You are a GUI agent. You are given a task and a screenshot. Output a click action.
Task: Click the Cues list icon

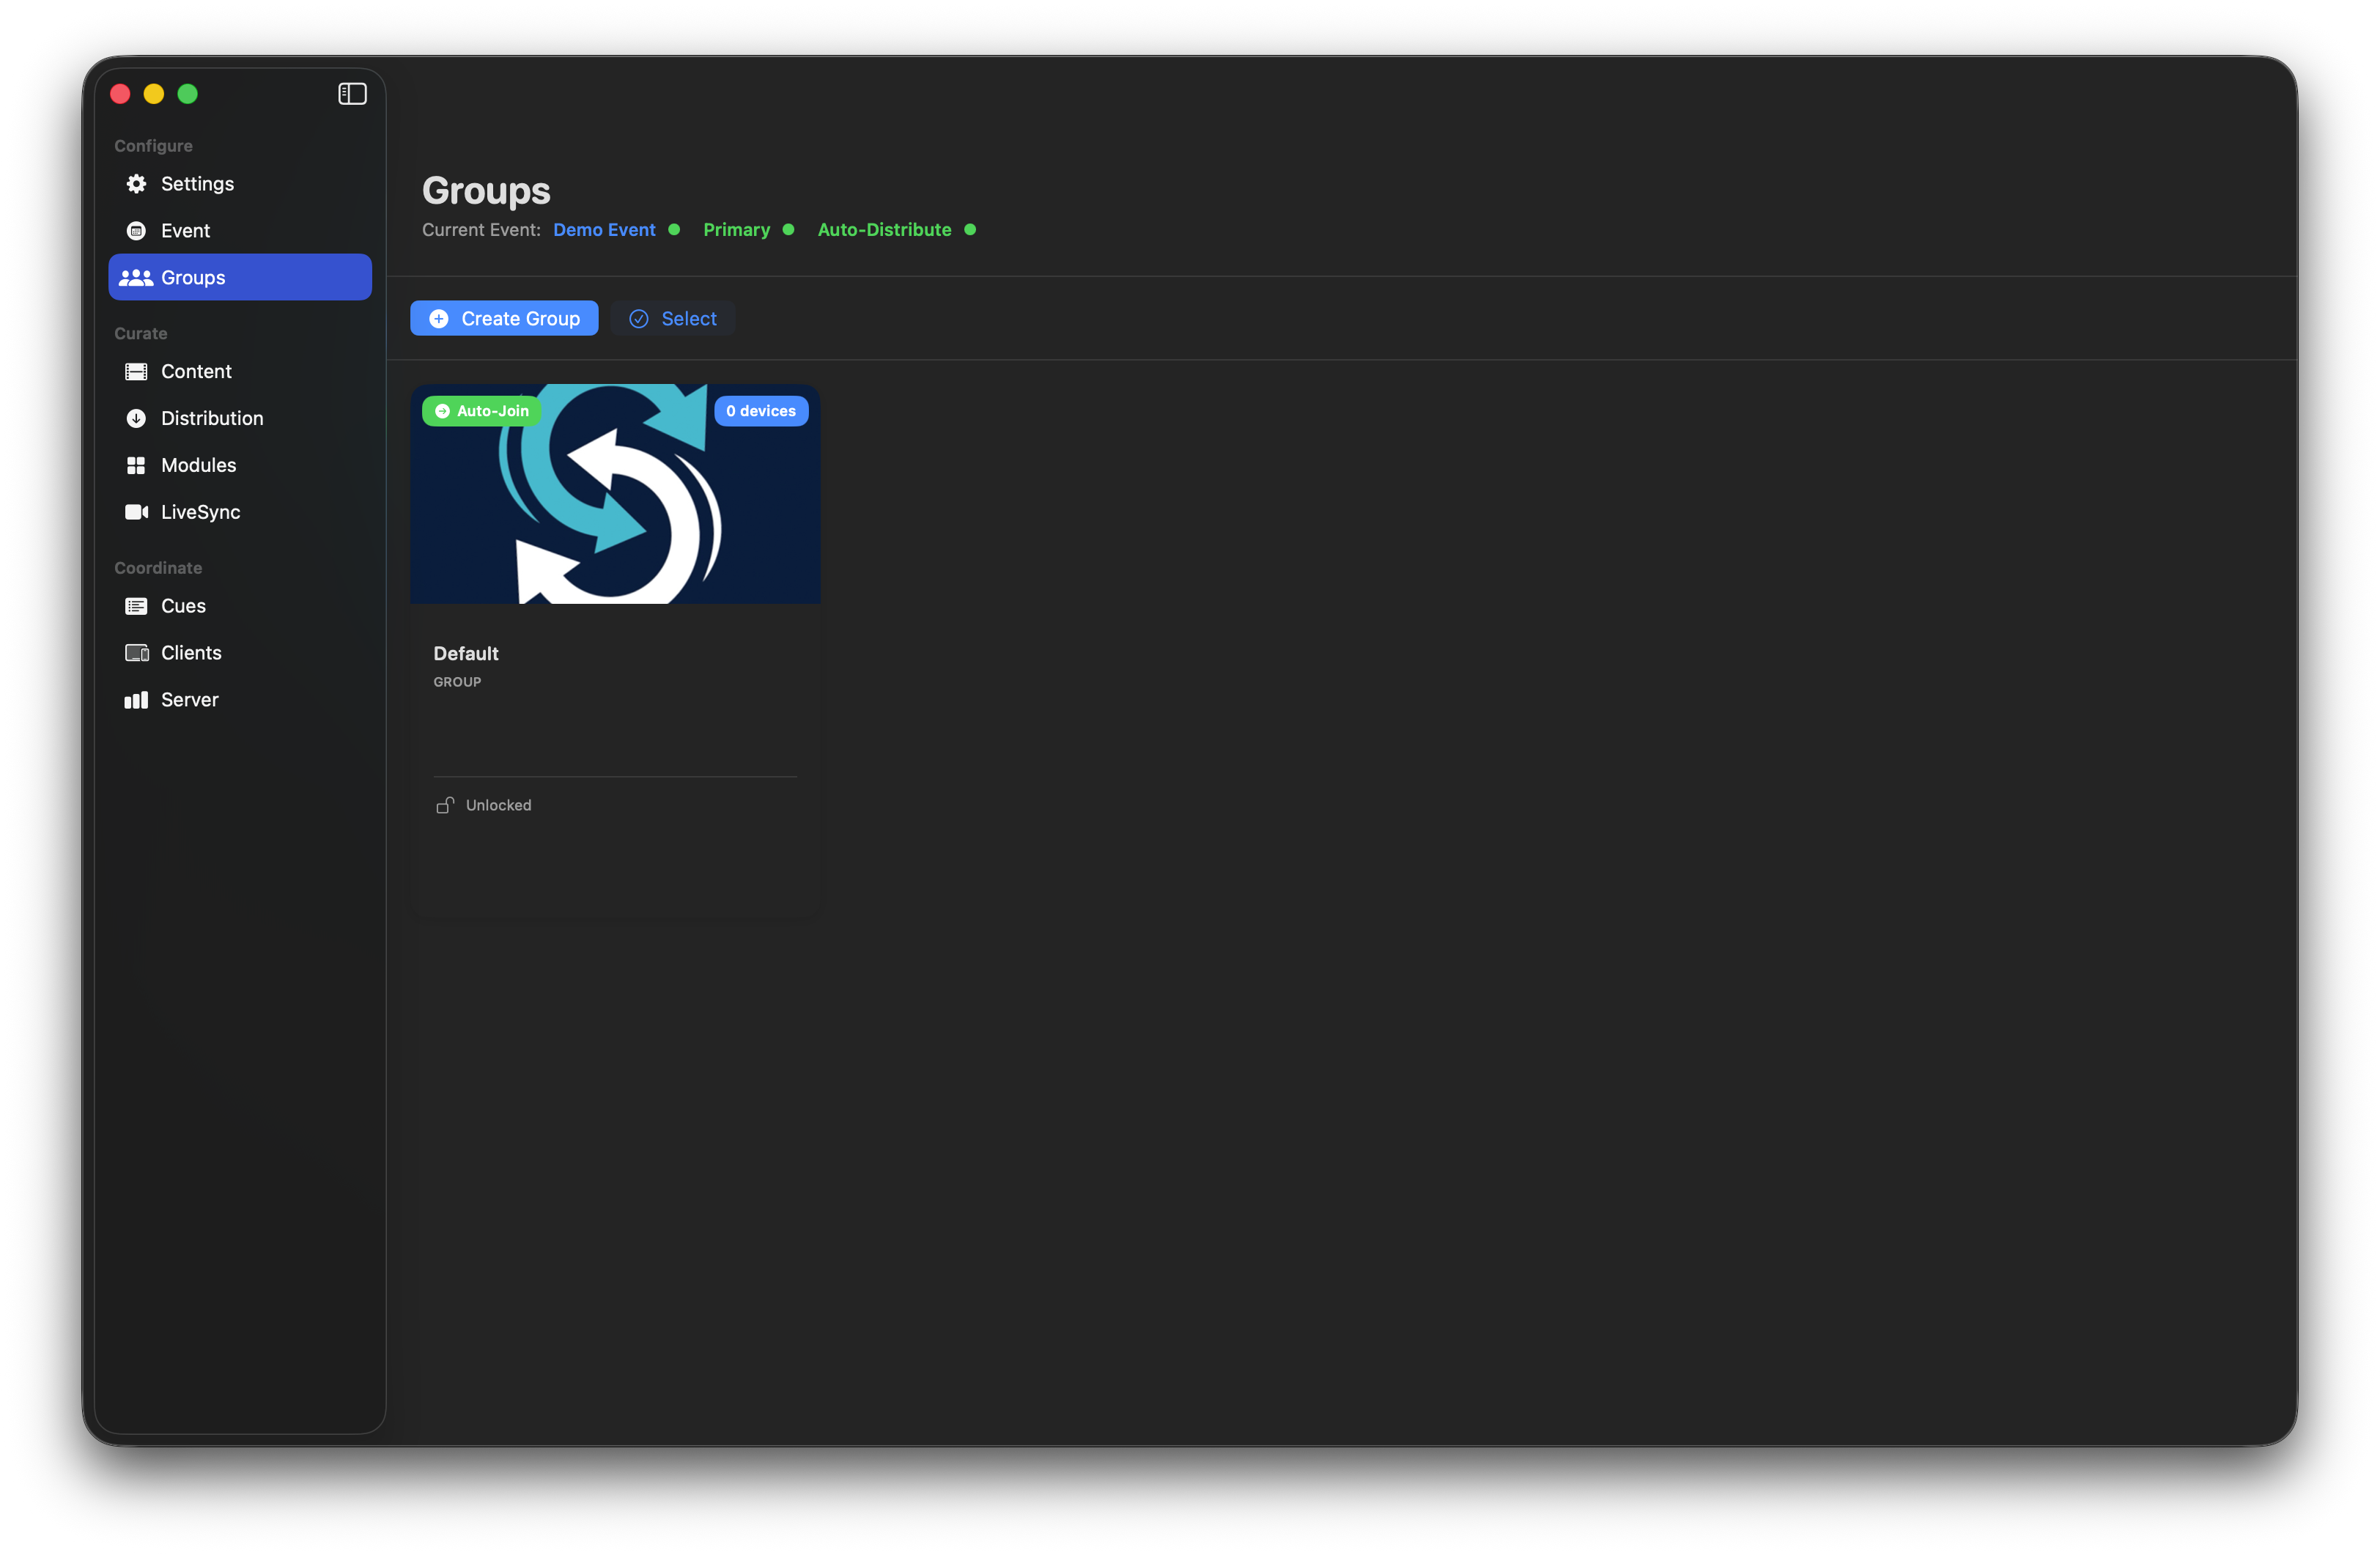coord(136,606)
